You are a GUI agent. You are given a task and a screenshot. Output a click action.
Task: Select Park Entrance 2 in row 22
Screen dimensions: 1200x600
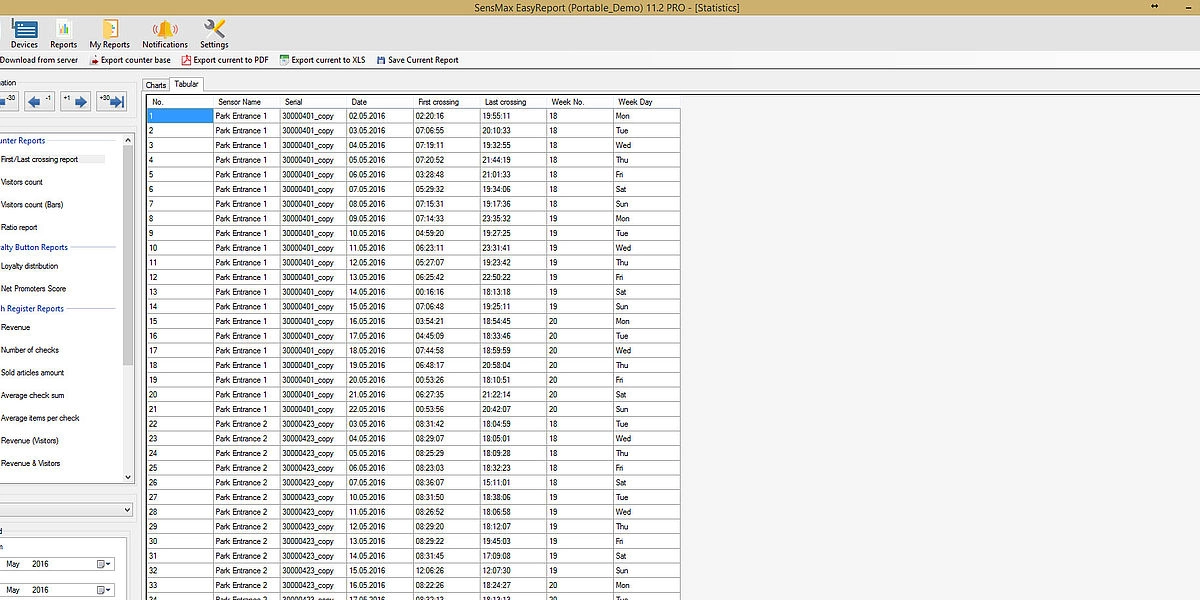247,424
